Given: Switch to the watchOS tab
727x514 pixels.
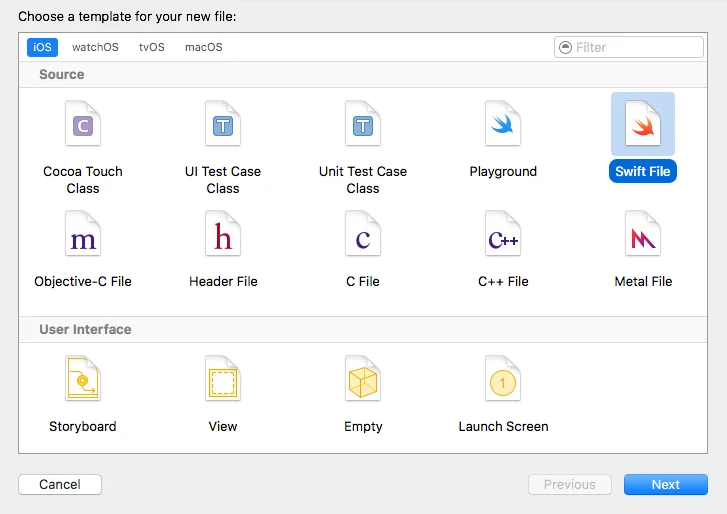Looking at the screenshot, I should [95, 47].
